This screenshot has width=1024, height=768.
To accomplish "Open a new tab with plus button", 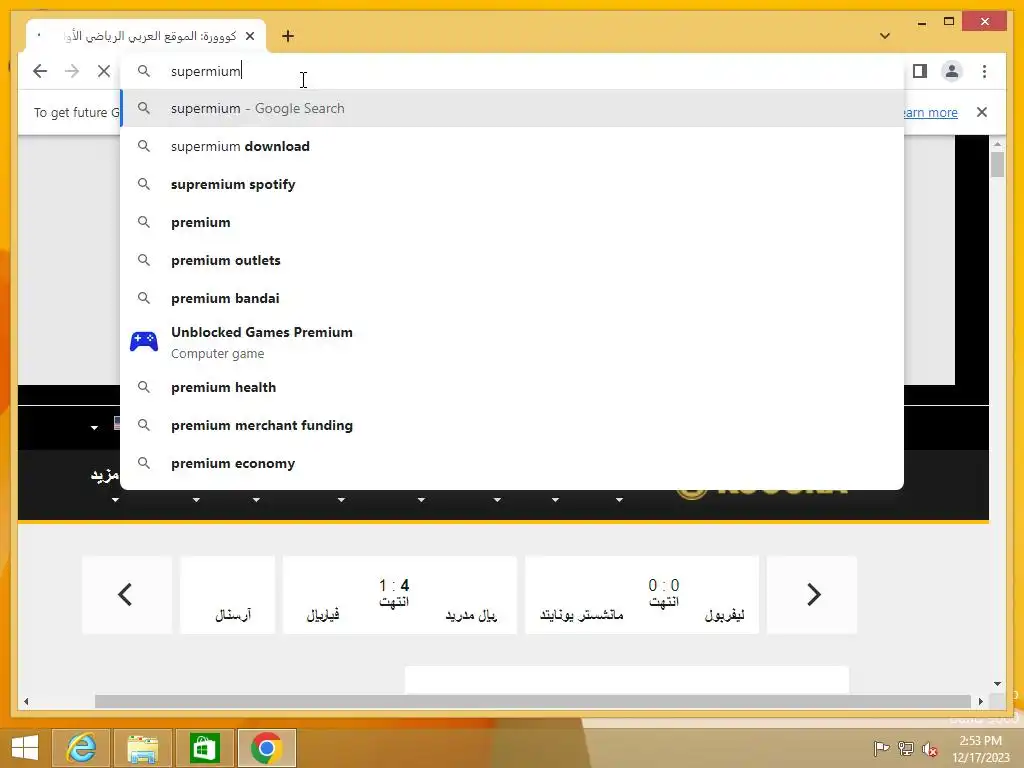I will point(288,36).
